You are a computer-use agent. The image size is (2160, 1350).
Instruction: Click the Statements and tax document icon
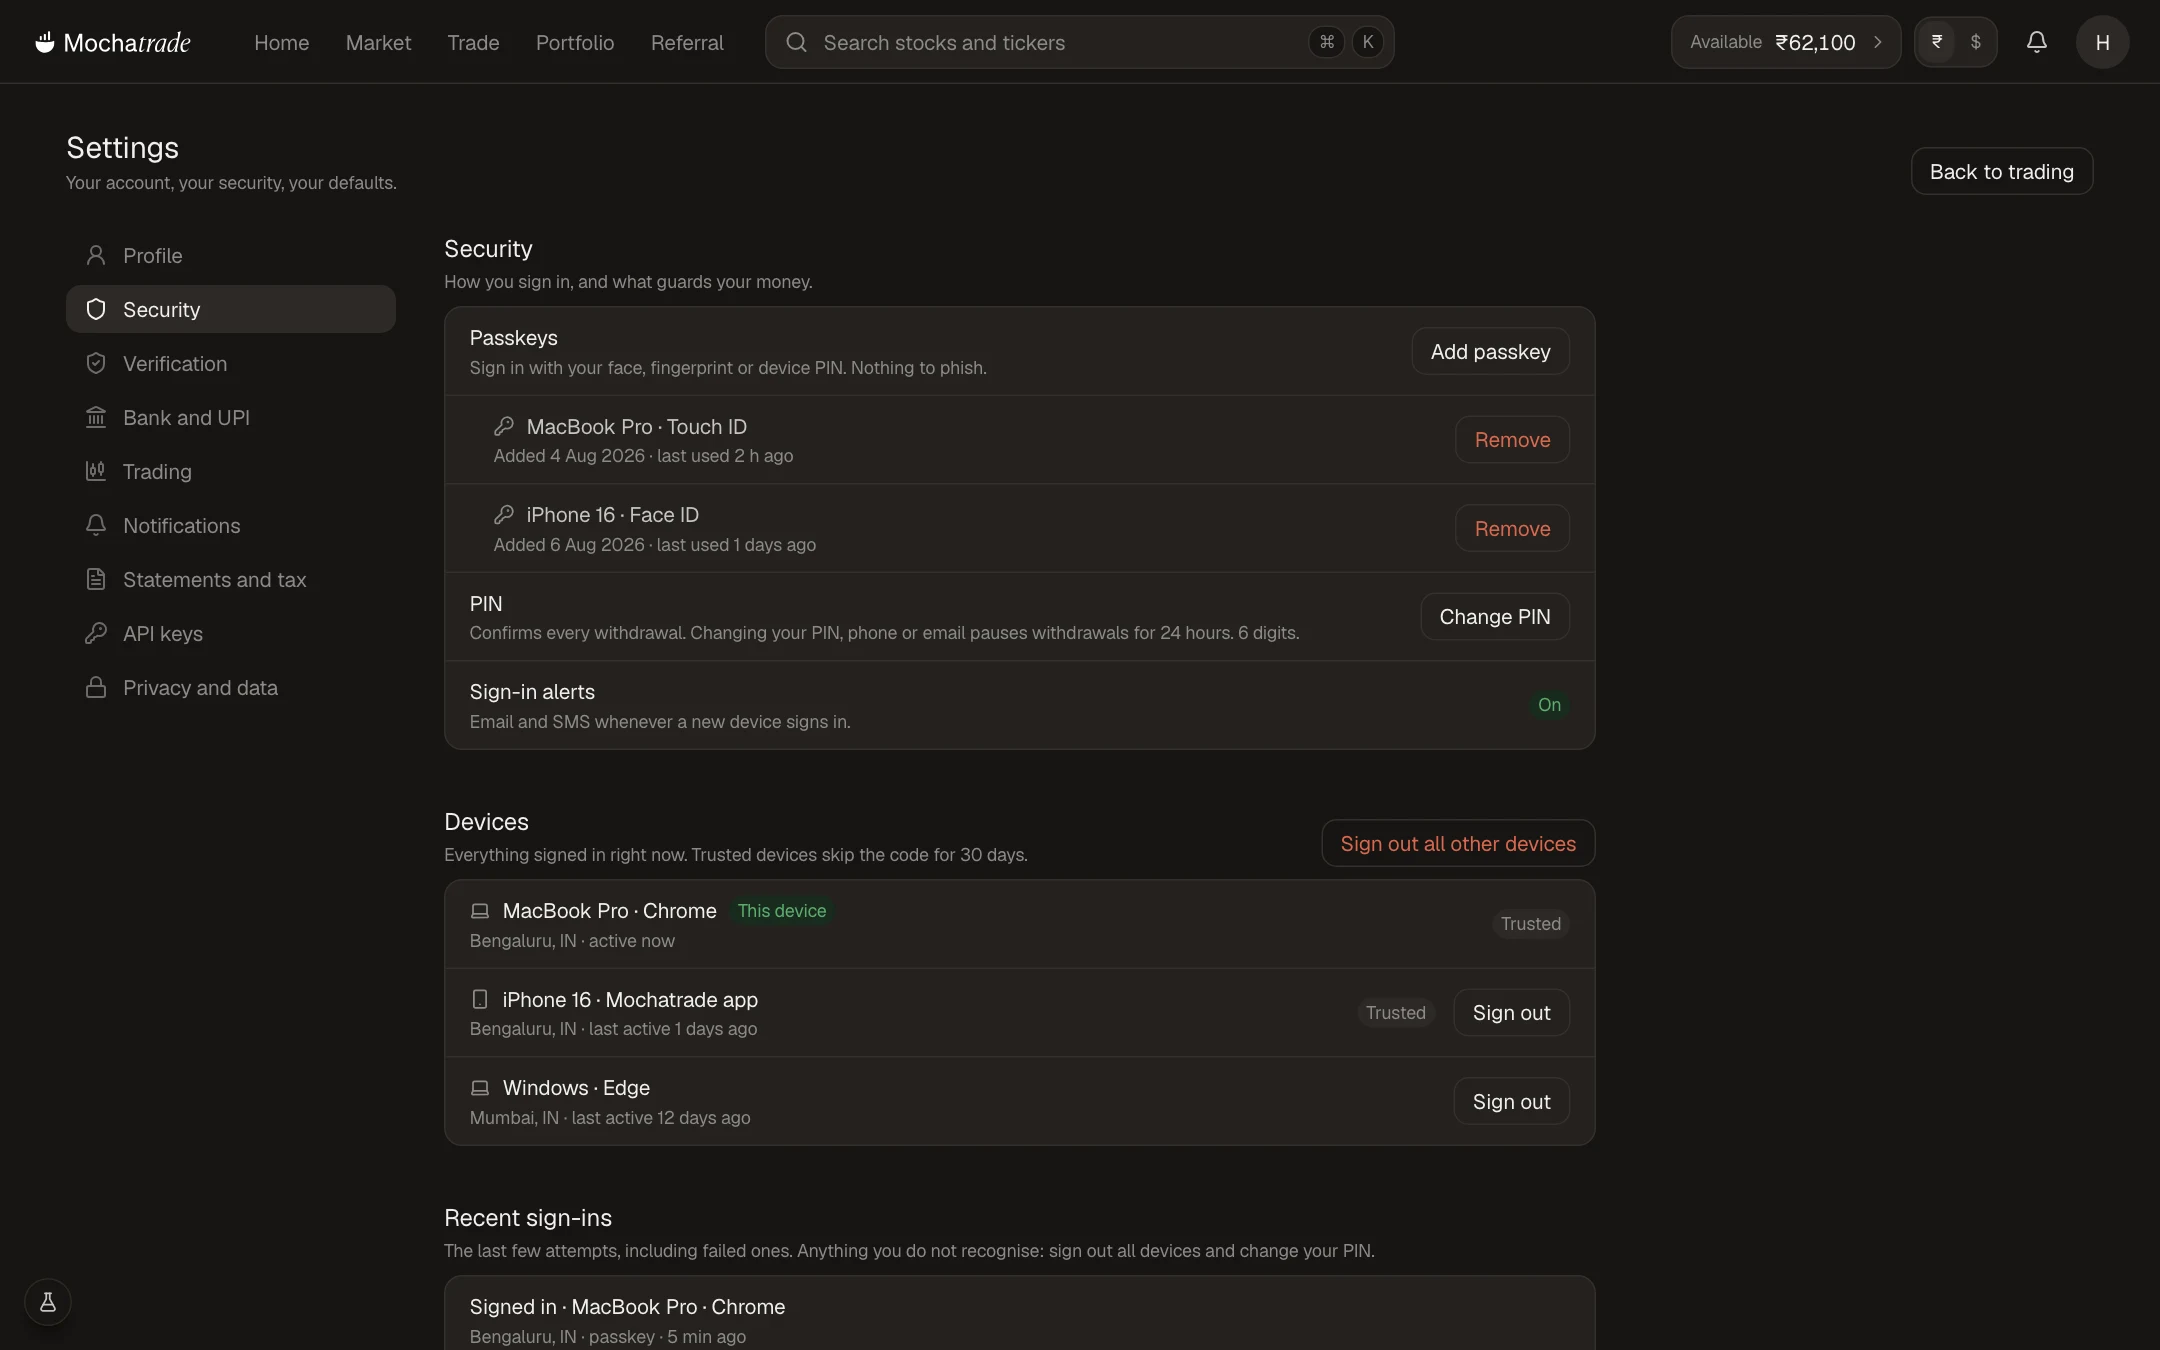[x=96, y=579]
